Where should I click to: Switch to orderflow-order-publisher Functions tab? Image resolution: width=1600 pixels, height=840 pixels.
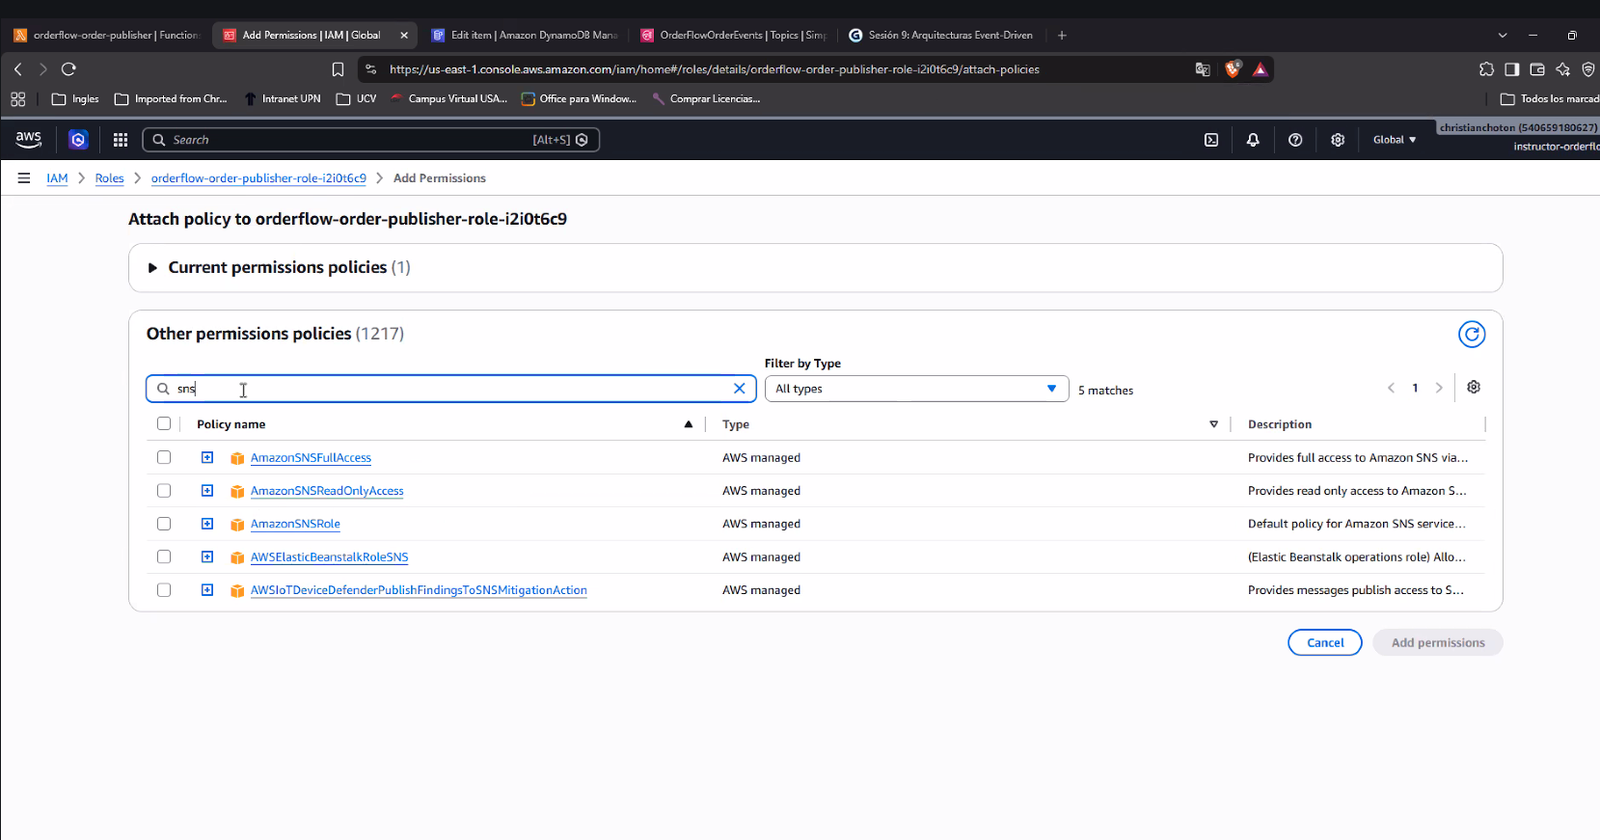[106, 35]
